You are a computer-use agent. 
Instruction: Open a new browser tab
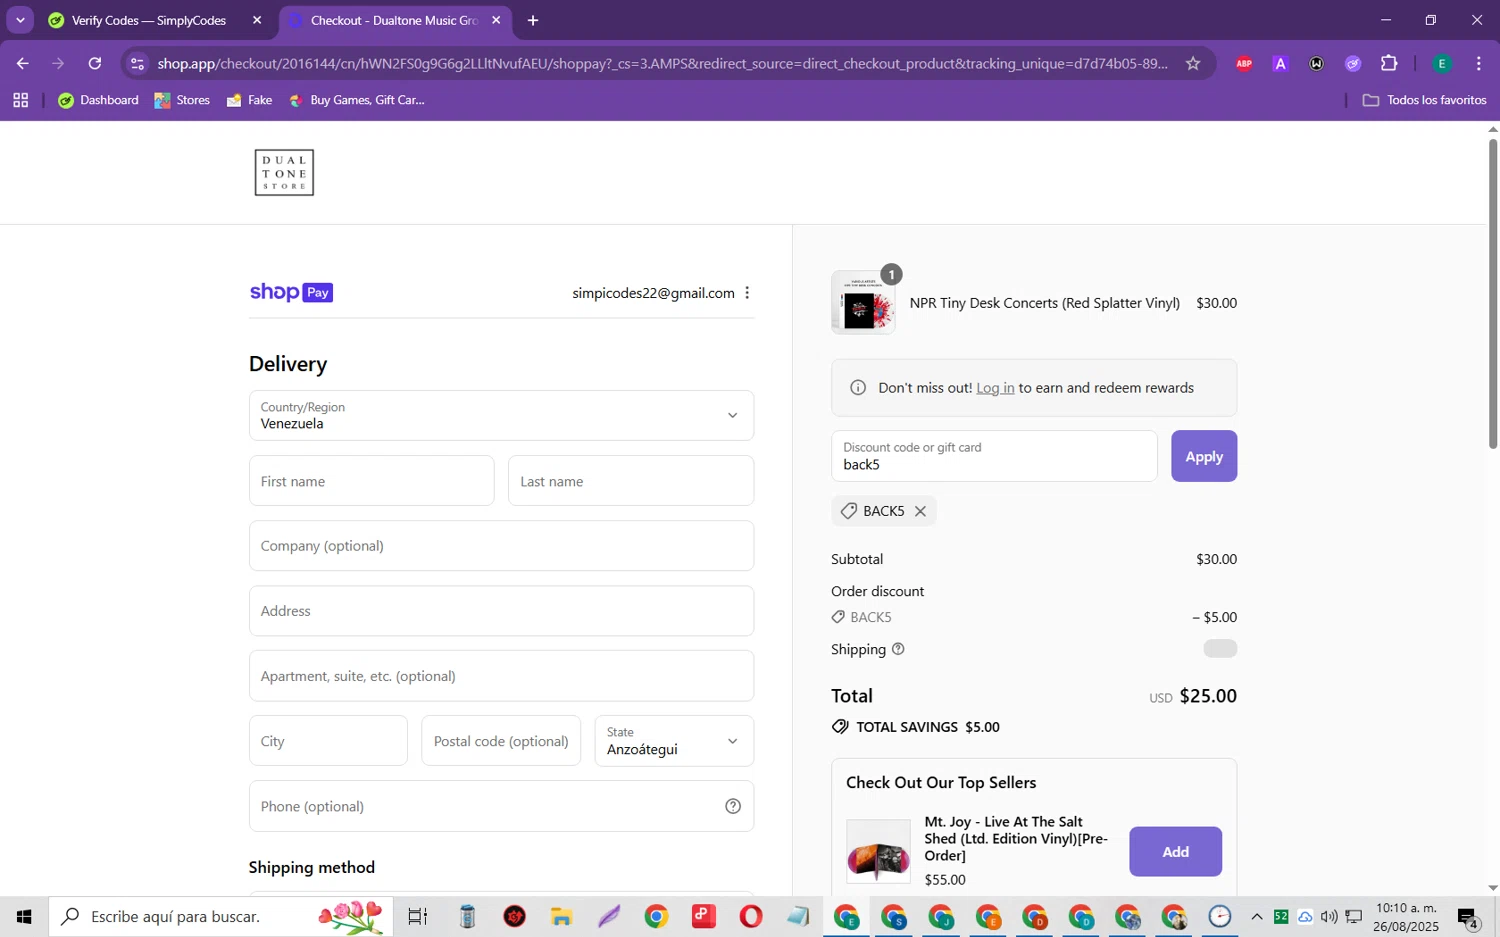point(533,20)
